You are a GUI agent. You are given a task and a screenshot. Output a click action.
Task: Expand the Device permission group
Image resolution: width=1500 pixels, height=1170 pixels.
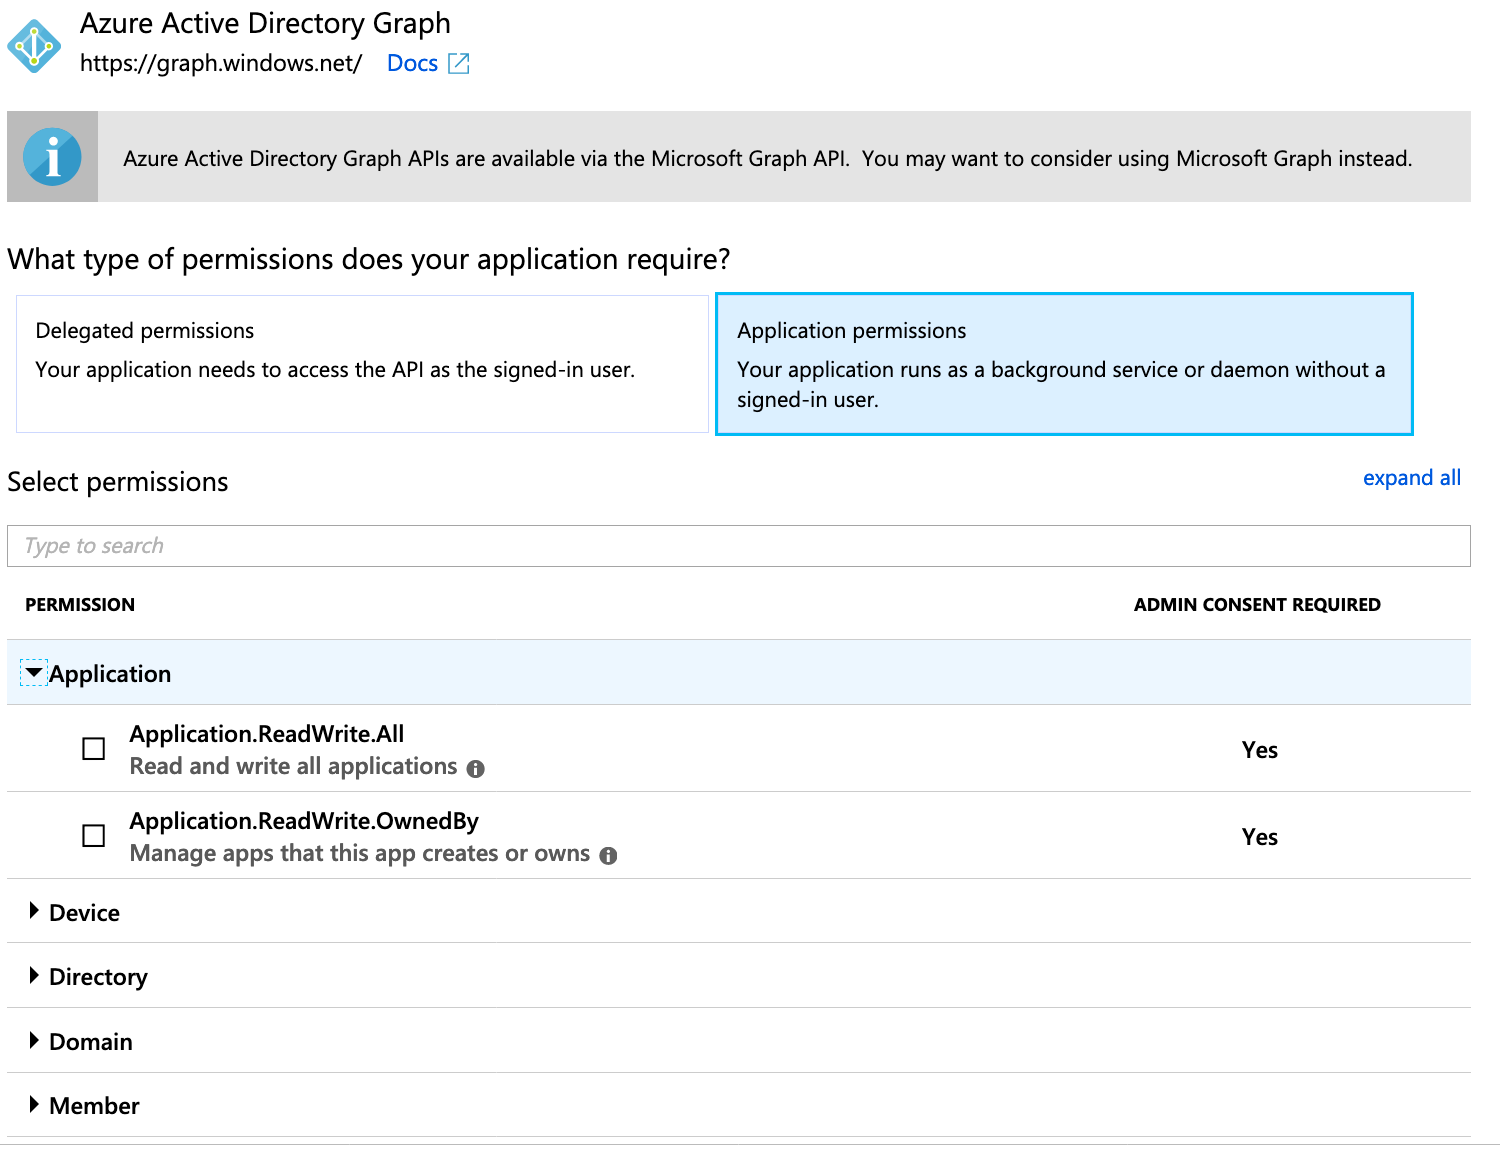click(x=34, y=911)
